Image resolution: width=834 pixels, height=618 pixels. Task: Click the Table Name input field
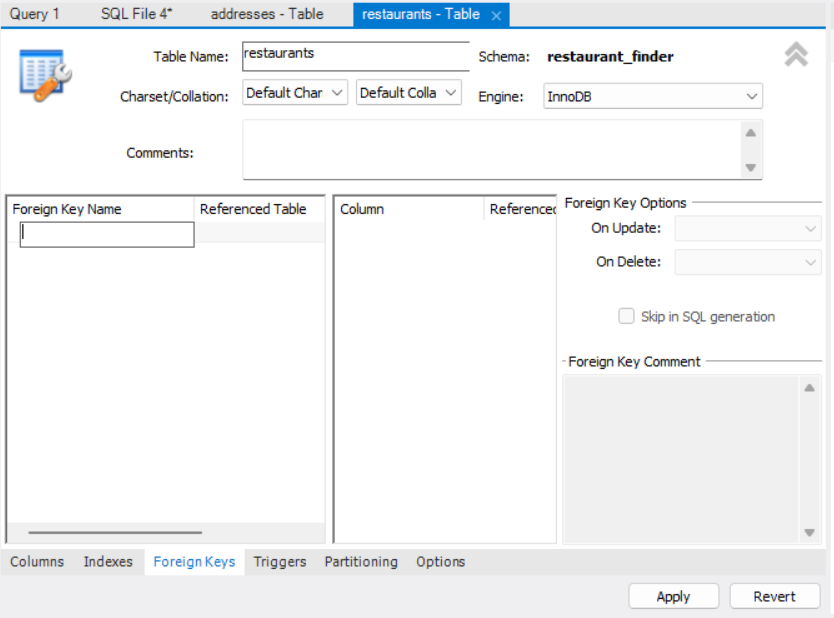click(355, 56)
